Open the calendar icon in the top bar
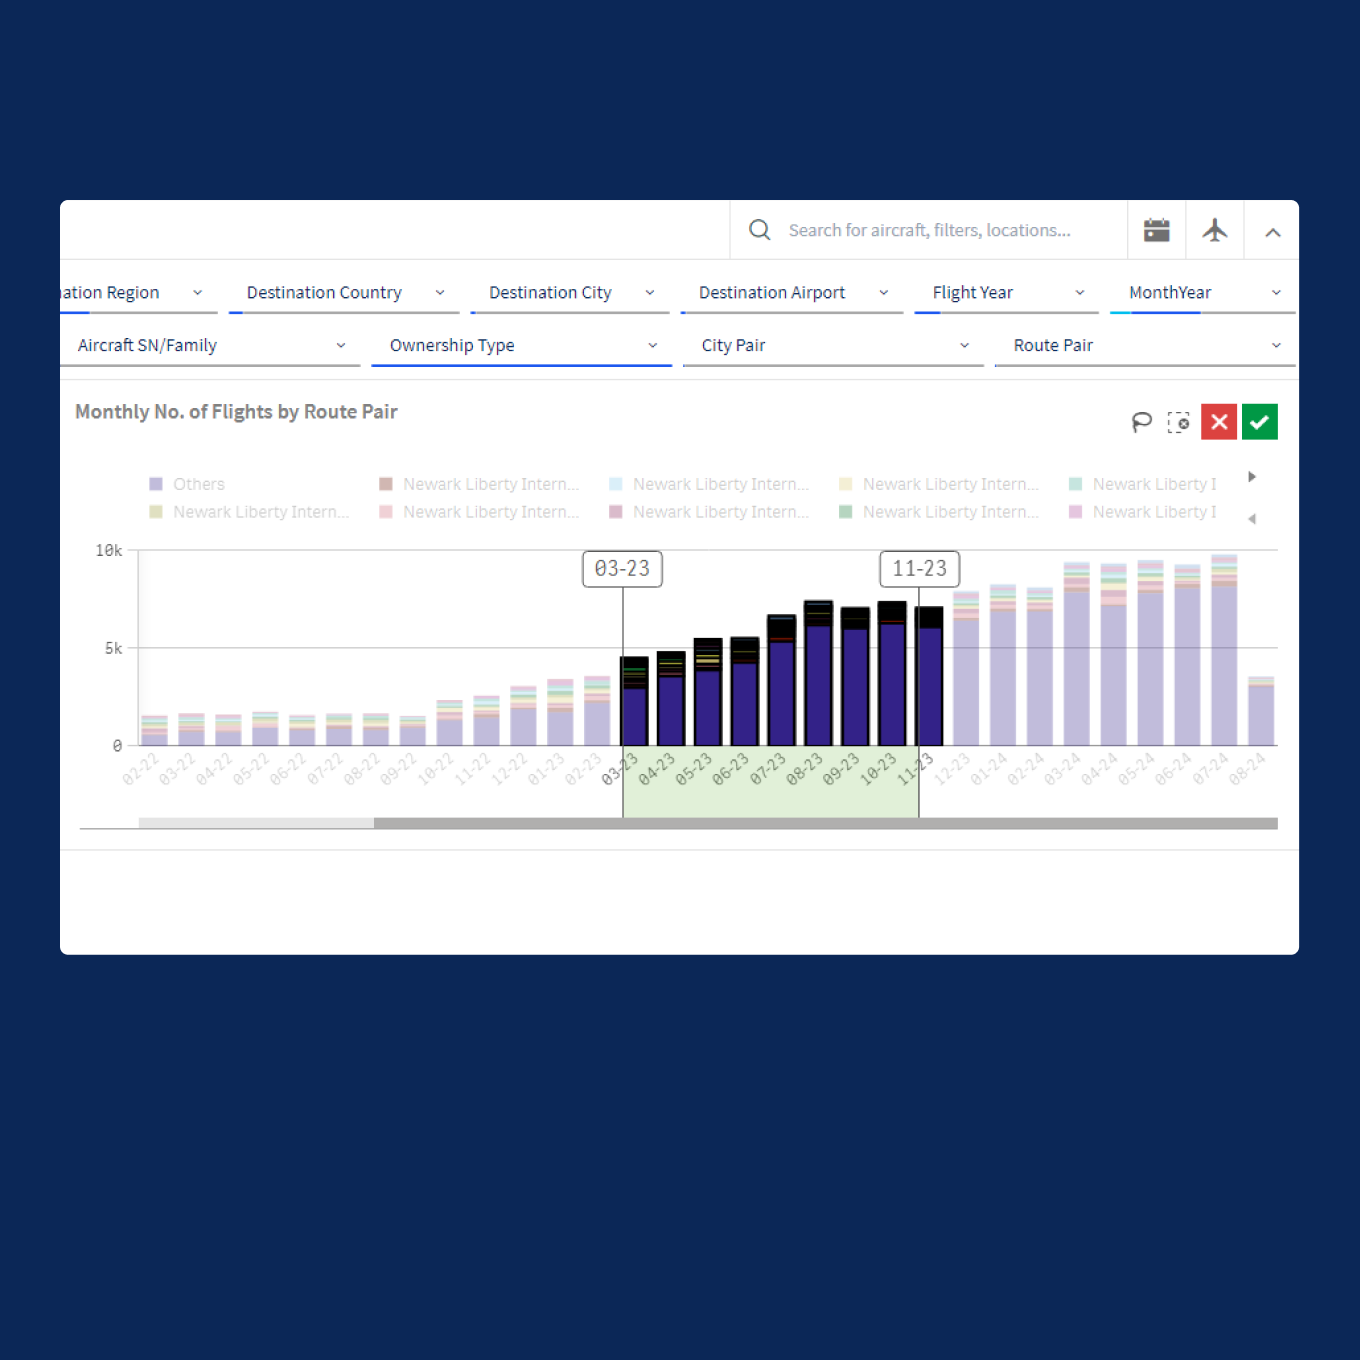Image resolution: width=1360 pixels, height=1360 pixels. (1156, 229)
